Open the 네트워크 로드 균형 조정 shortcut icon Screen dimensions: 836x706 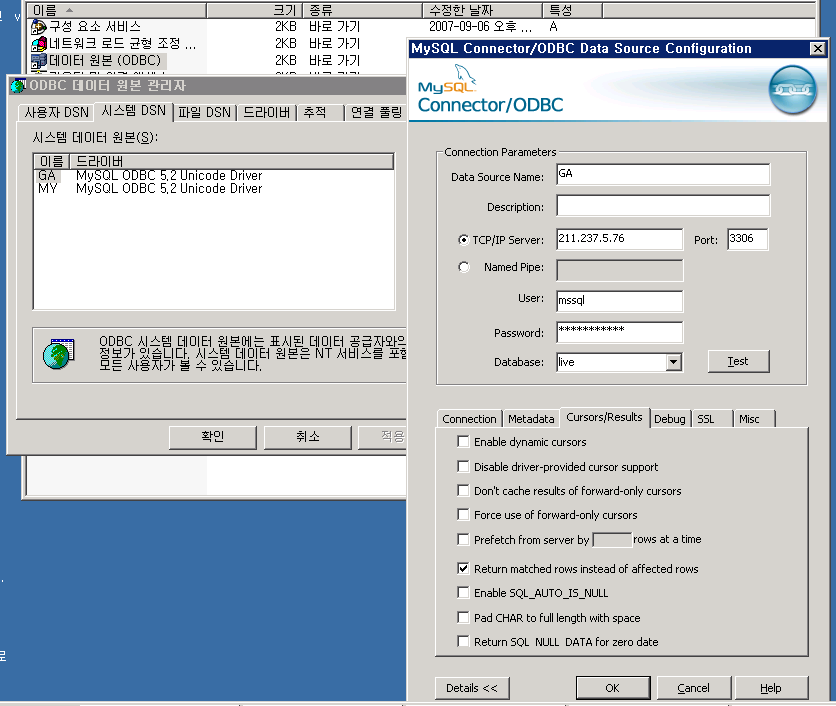pos(38,43)
